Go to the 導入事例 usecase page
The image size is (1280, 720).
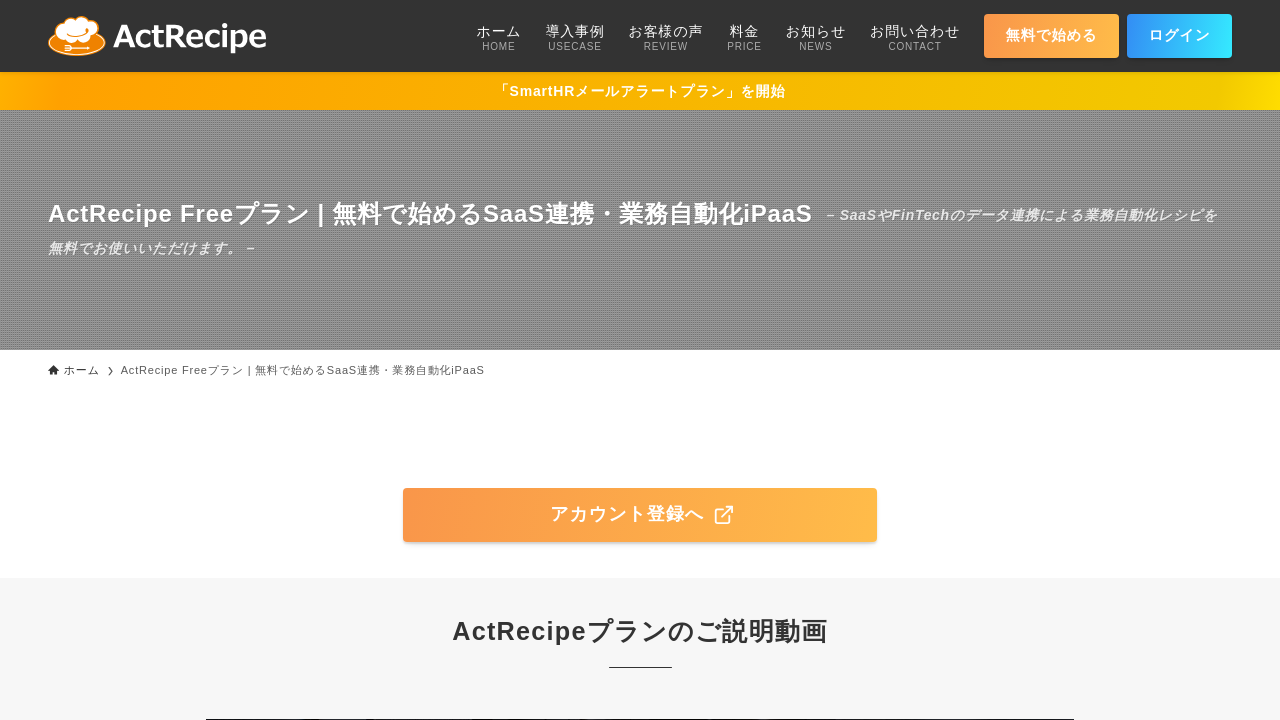575,37
